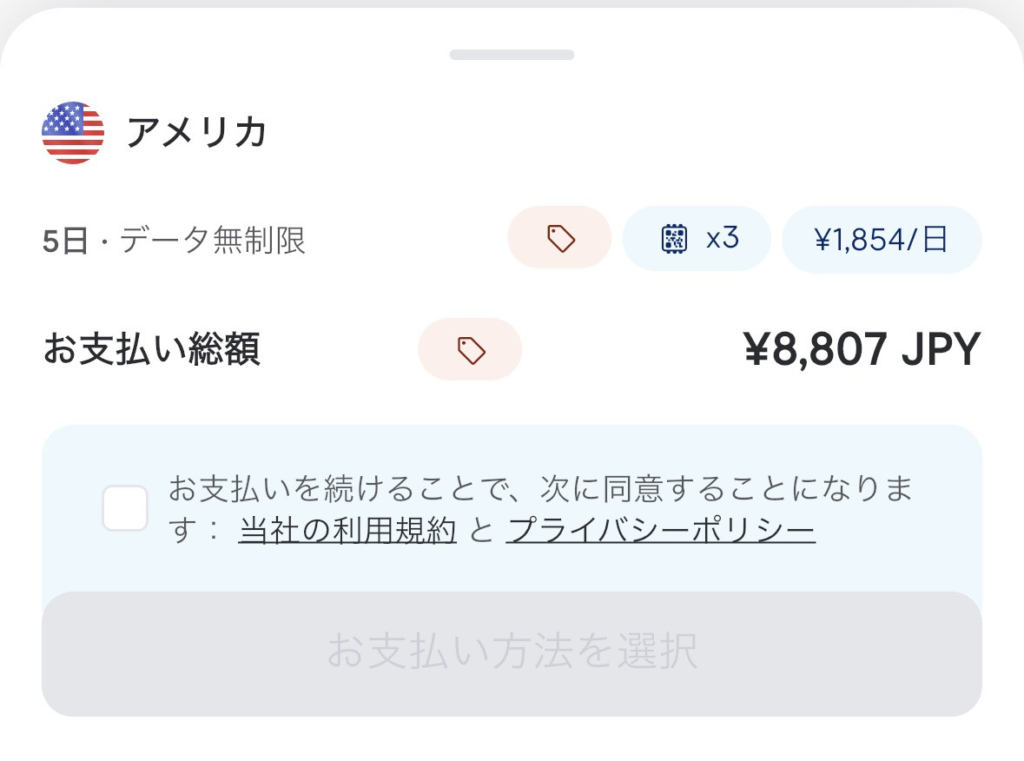
Task: Check the terms agreement checkbox
Action: tap(125, 508)
